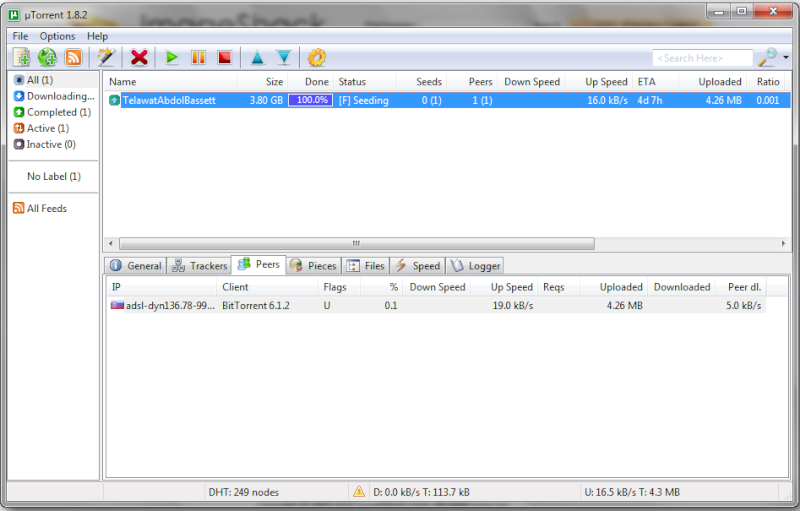Pause torrent with orange pause icon
Viewport: 800px width, 511px height.
pyautogui.click(x=198, y=58)
